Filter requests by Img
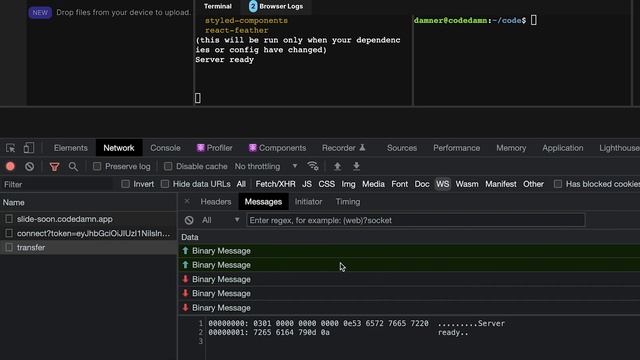 tap(348, 184)
